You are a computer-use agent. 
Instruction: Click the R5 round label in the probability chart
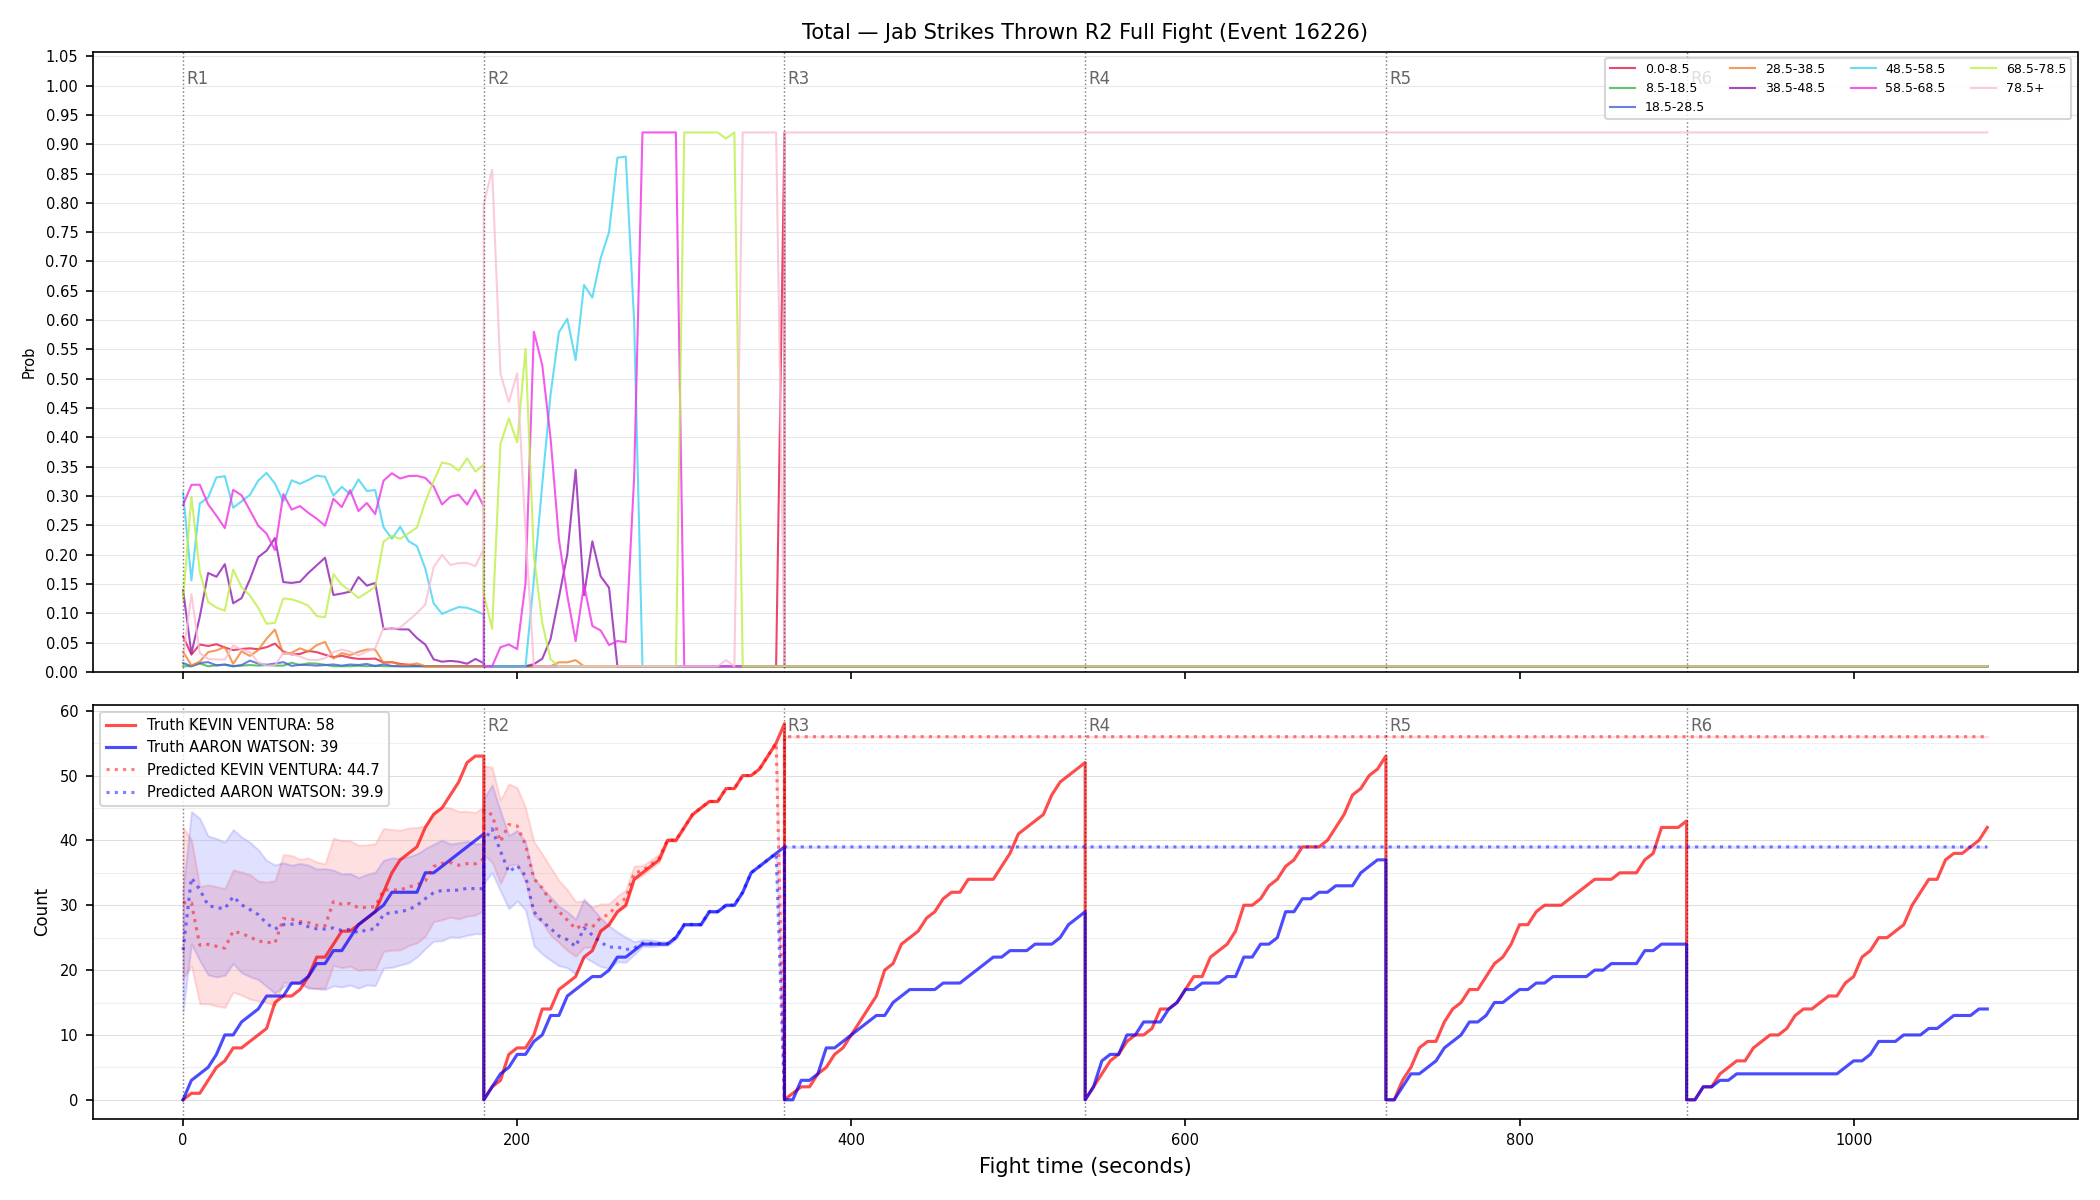1400,78
